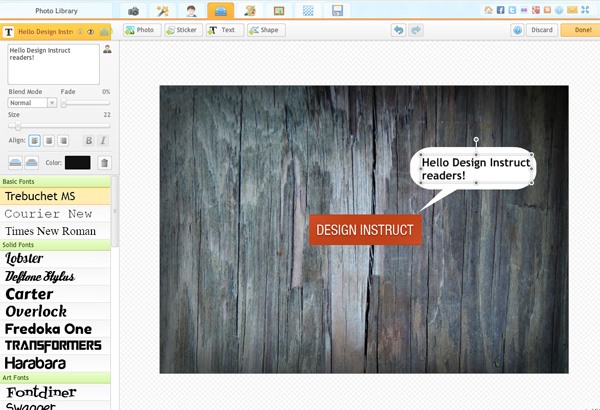600x410 pixels.
Task: Choose the Times New Roman font
Action: (x=55, y=231)
